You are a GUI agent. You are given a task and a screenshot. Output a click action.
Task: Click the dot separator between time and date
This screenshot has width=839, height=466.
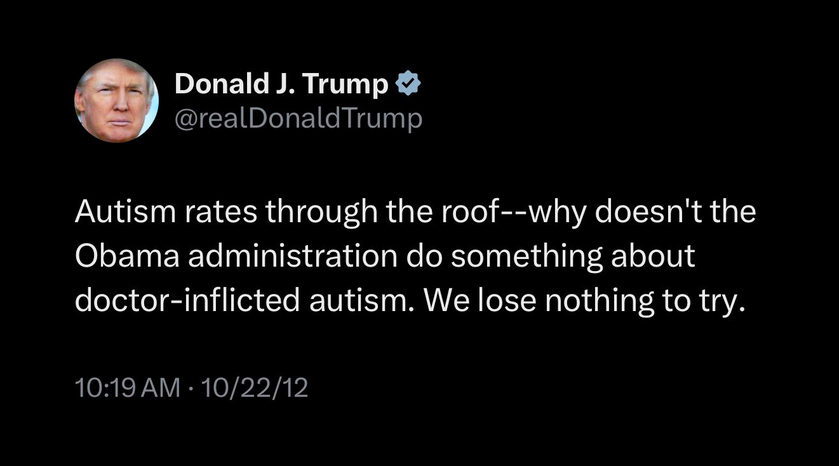190,388
